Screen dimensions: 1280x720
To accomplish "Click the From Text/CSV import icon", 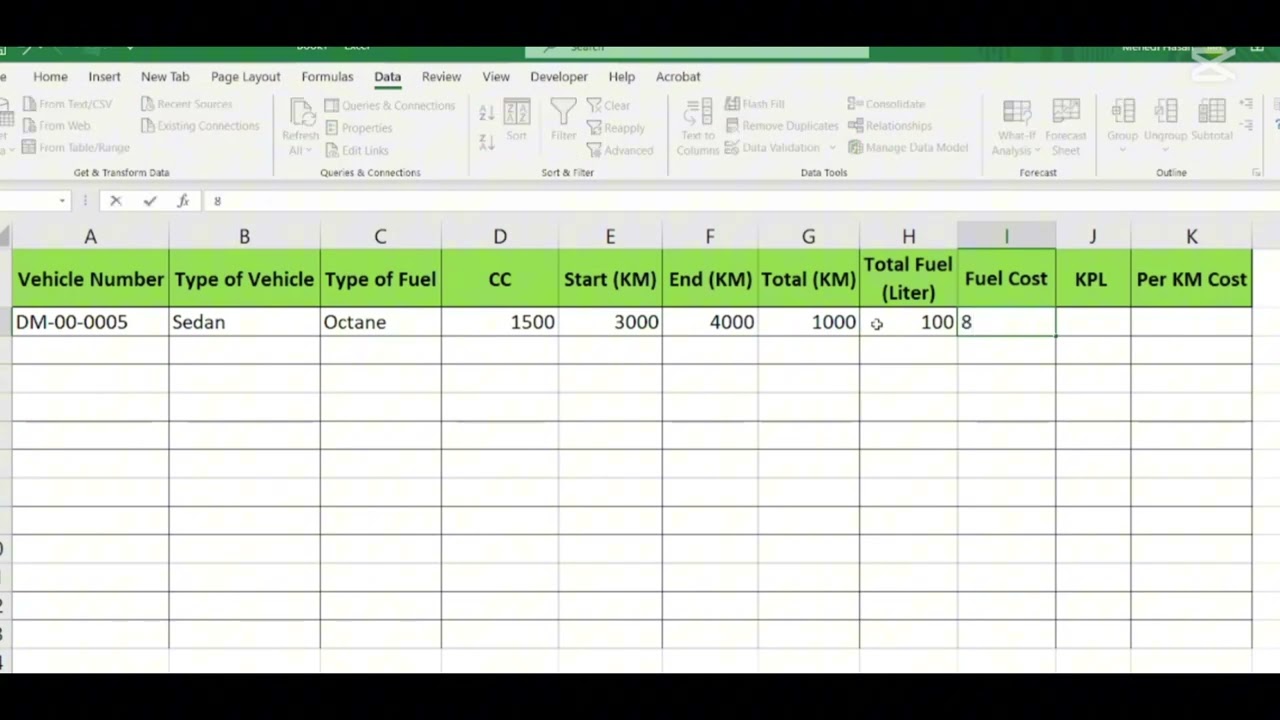I will coord(30,104).
